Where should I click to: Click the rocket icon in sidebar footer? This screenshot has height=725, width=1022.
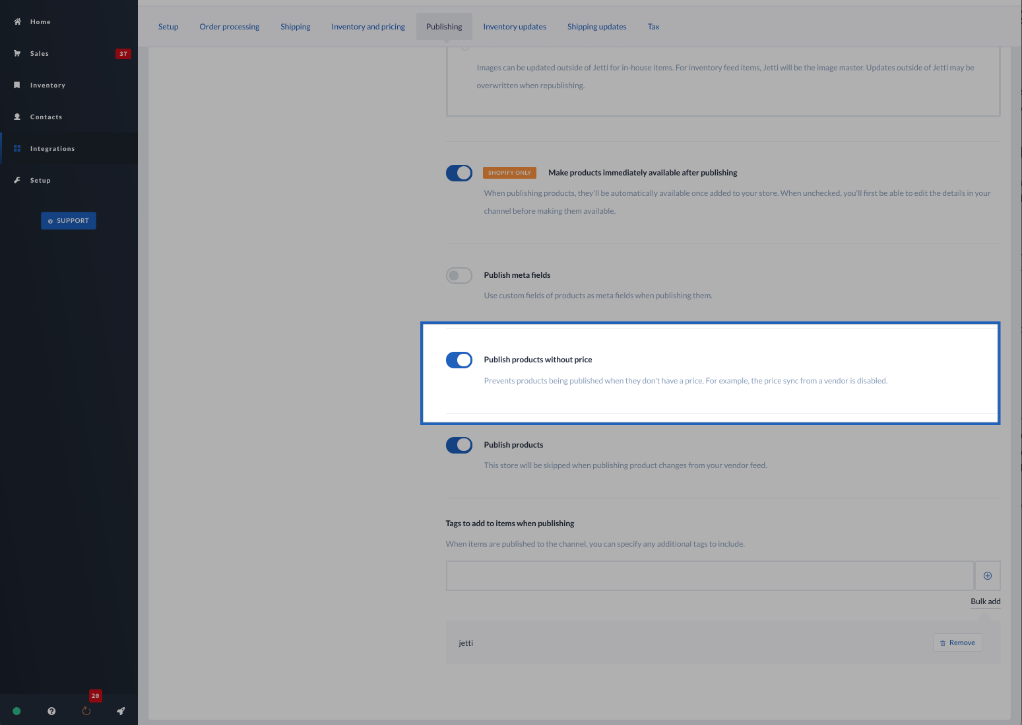point(121,711)
